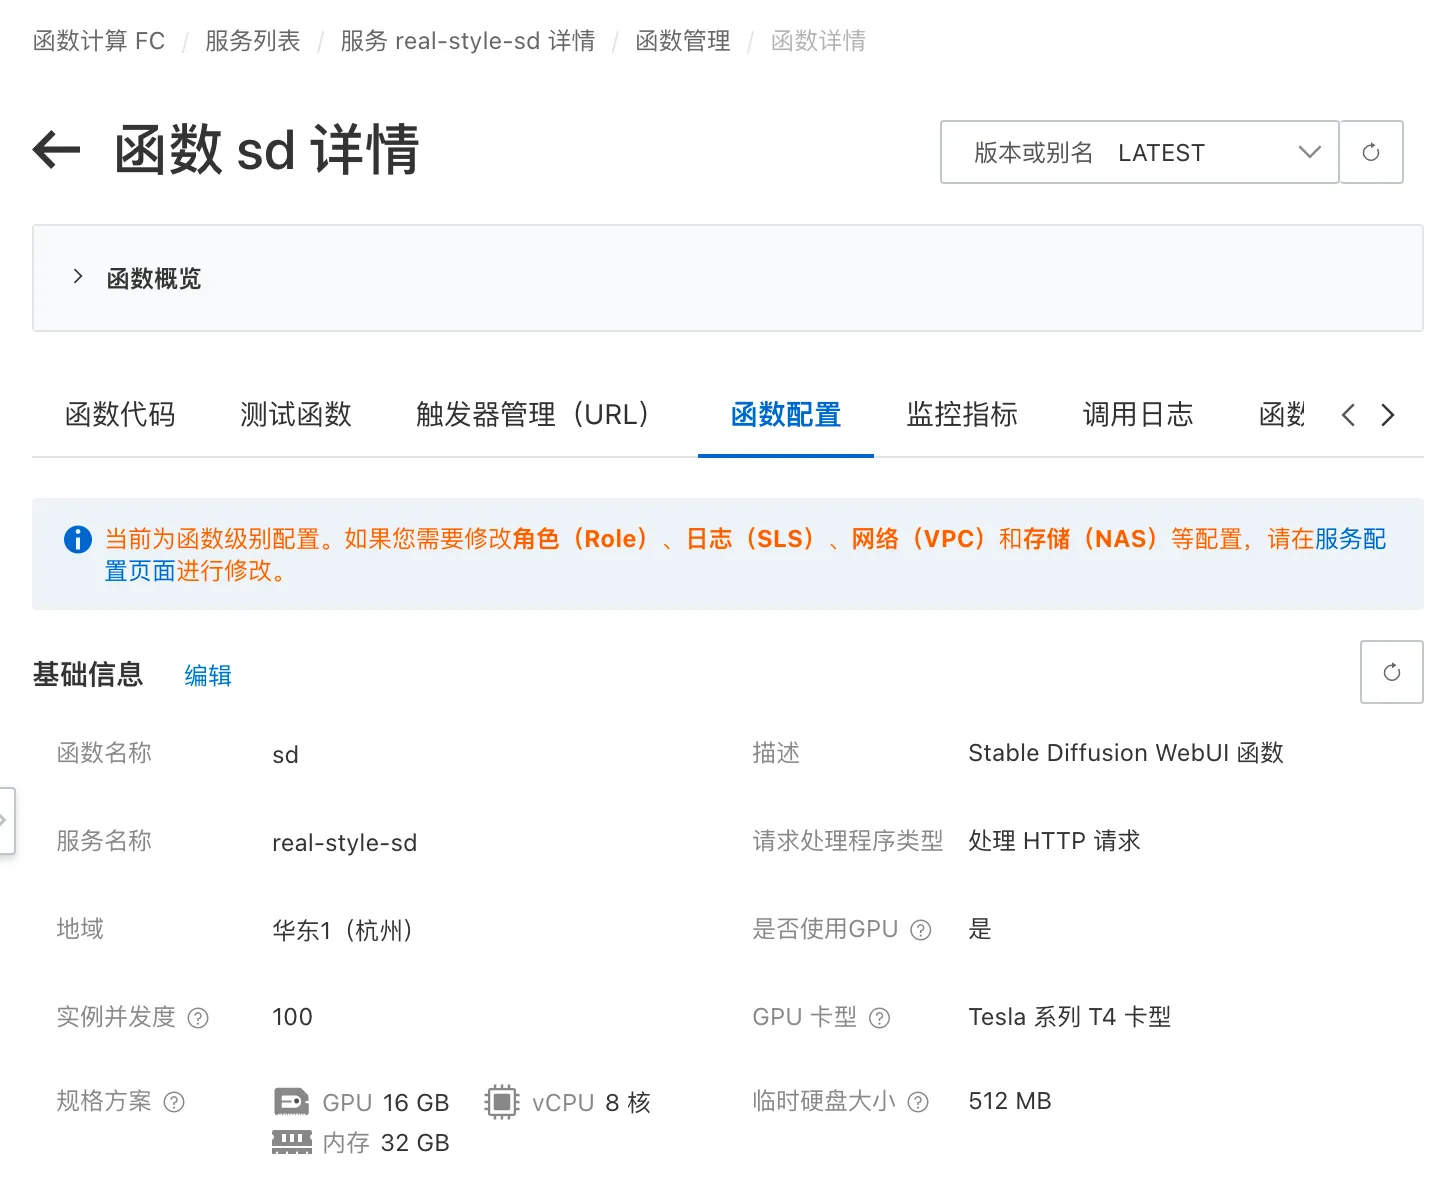Viewport: 1450px width, 1186px height.
Task: Refresh the 基础信息 section
Action: [x=1391, y=672]
